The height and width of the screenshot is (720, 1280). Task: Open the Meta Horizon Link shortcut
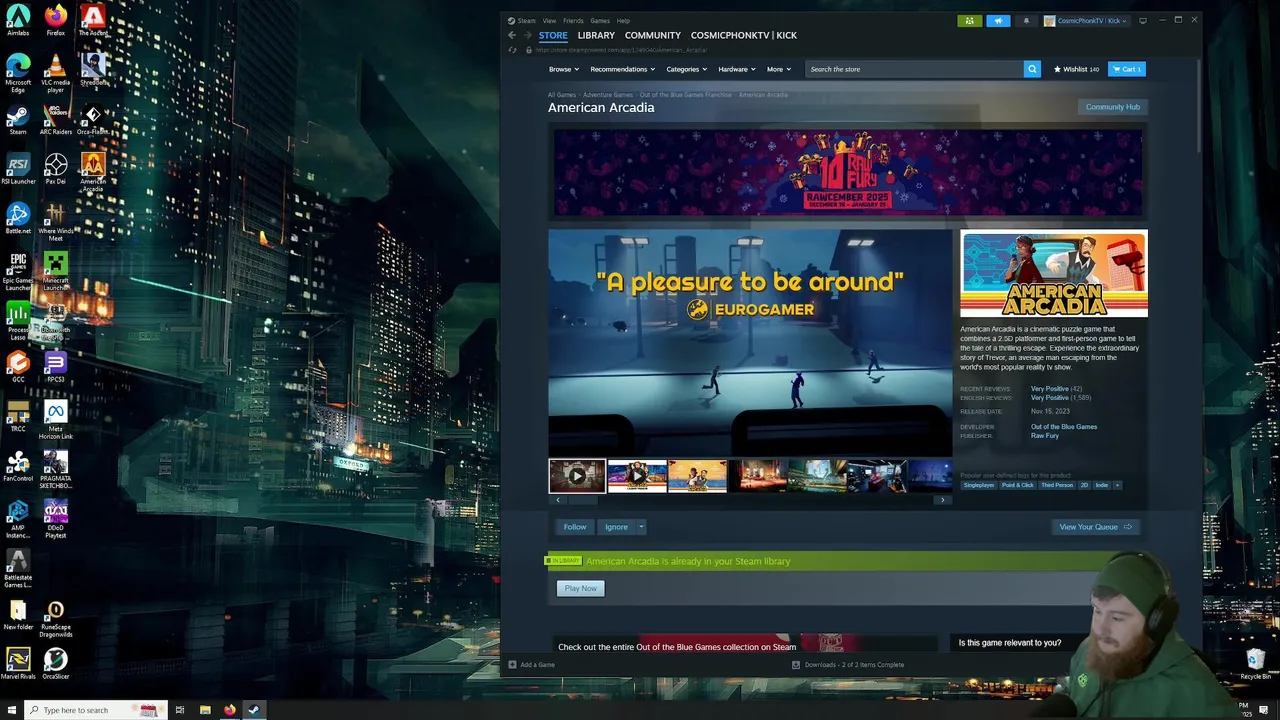[55, 420]
